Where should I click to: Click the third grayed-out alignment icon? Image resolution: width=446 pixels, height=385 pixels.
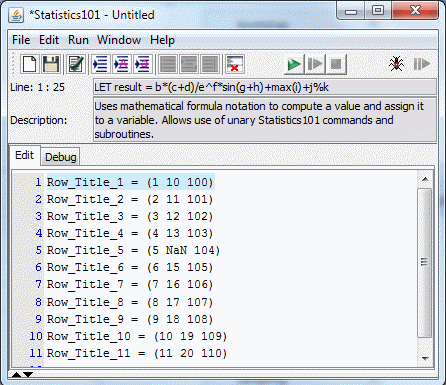click(210, 64)
